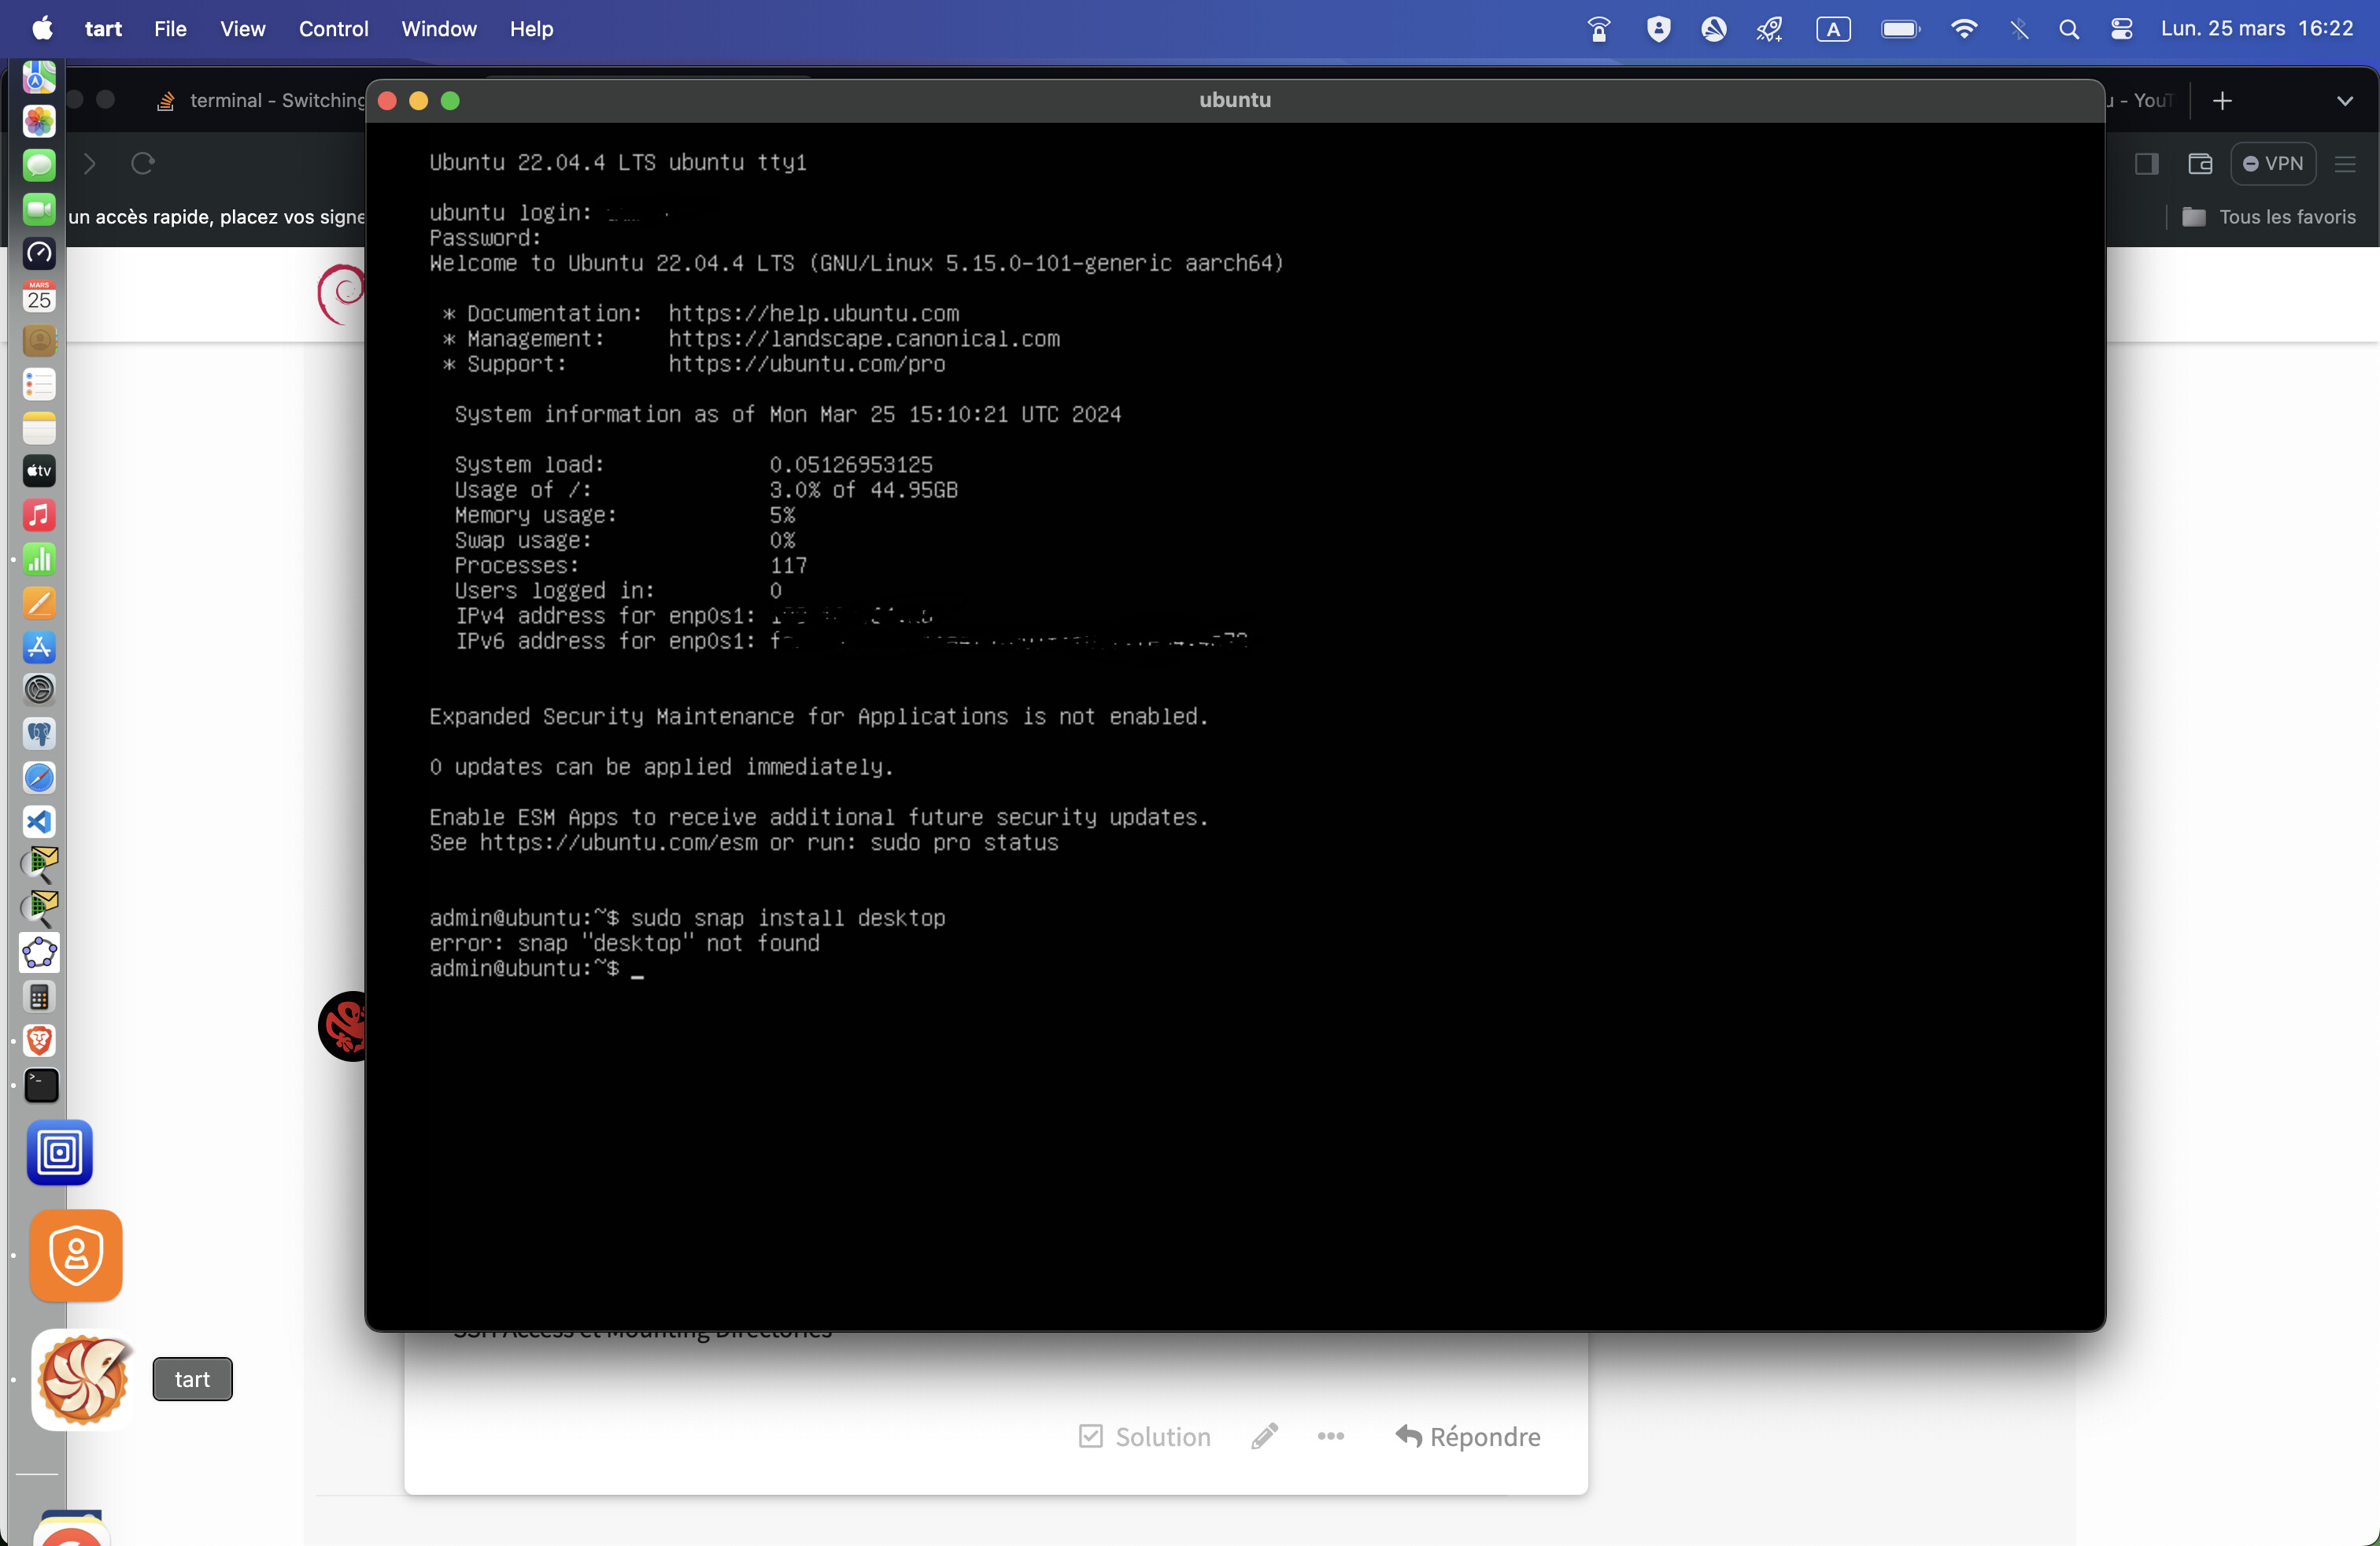Open the View menu
Image resolution: width=2380 pixels, height=1546 pixels.
pos(243,29)
